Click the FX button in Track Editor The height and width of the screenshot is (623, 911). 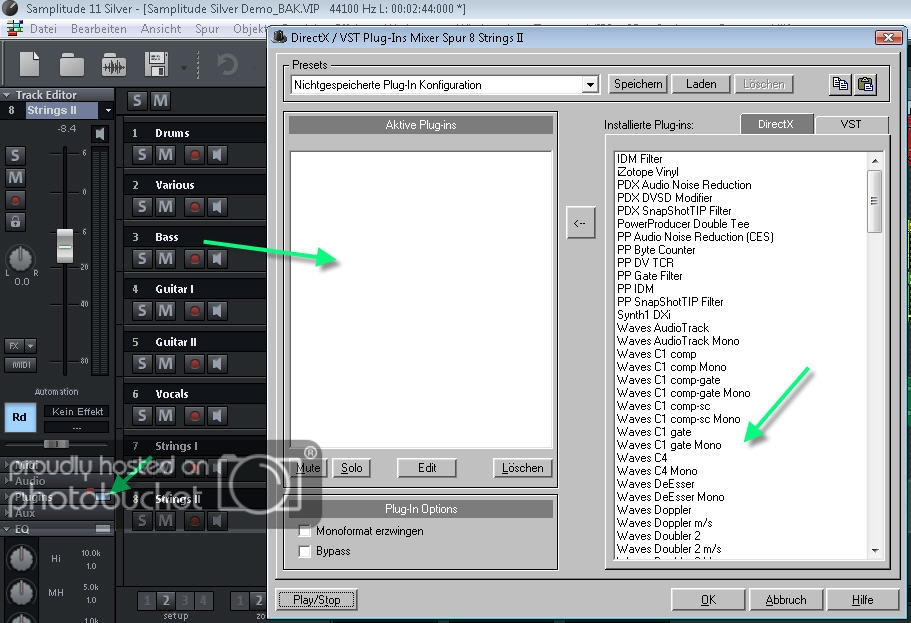coord(14,346)
